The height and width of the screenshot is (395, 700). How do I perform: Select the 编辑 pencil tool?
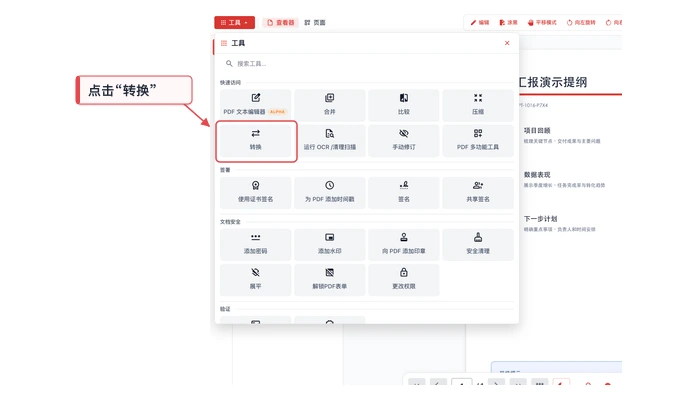point(480,22)
